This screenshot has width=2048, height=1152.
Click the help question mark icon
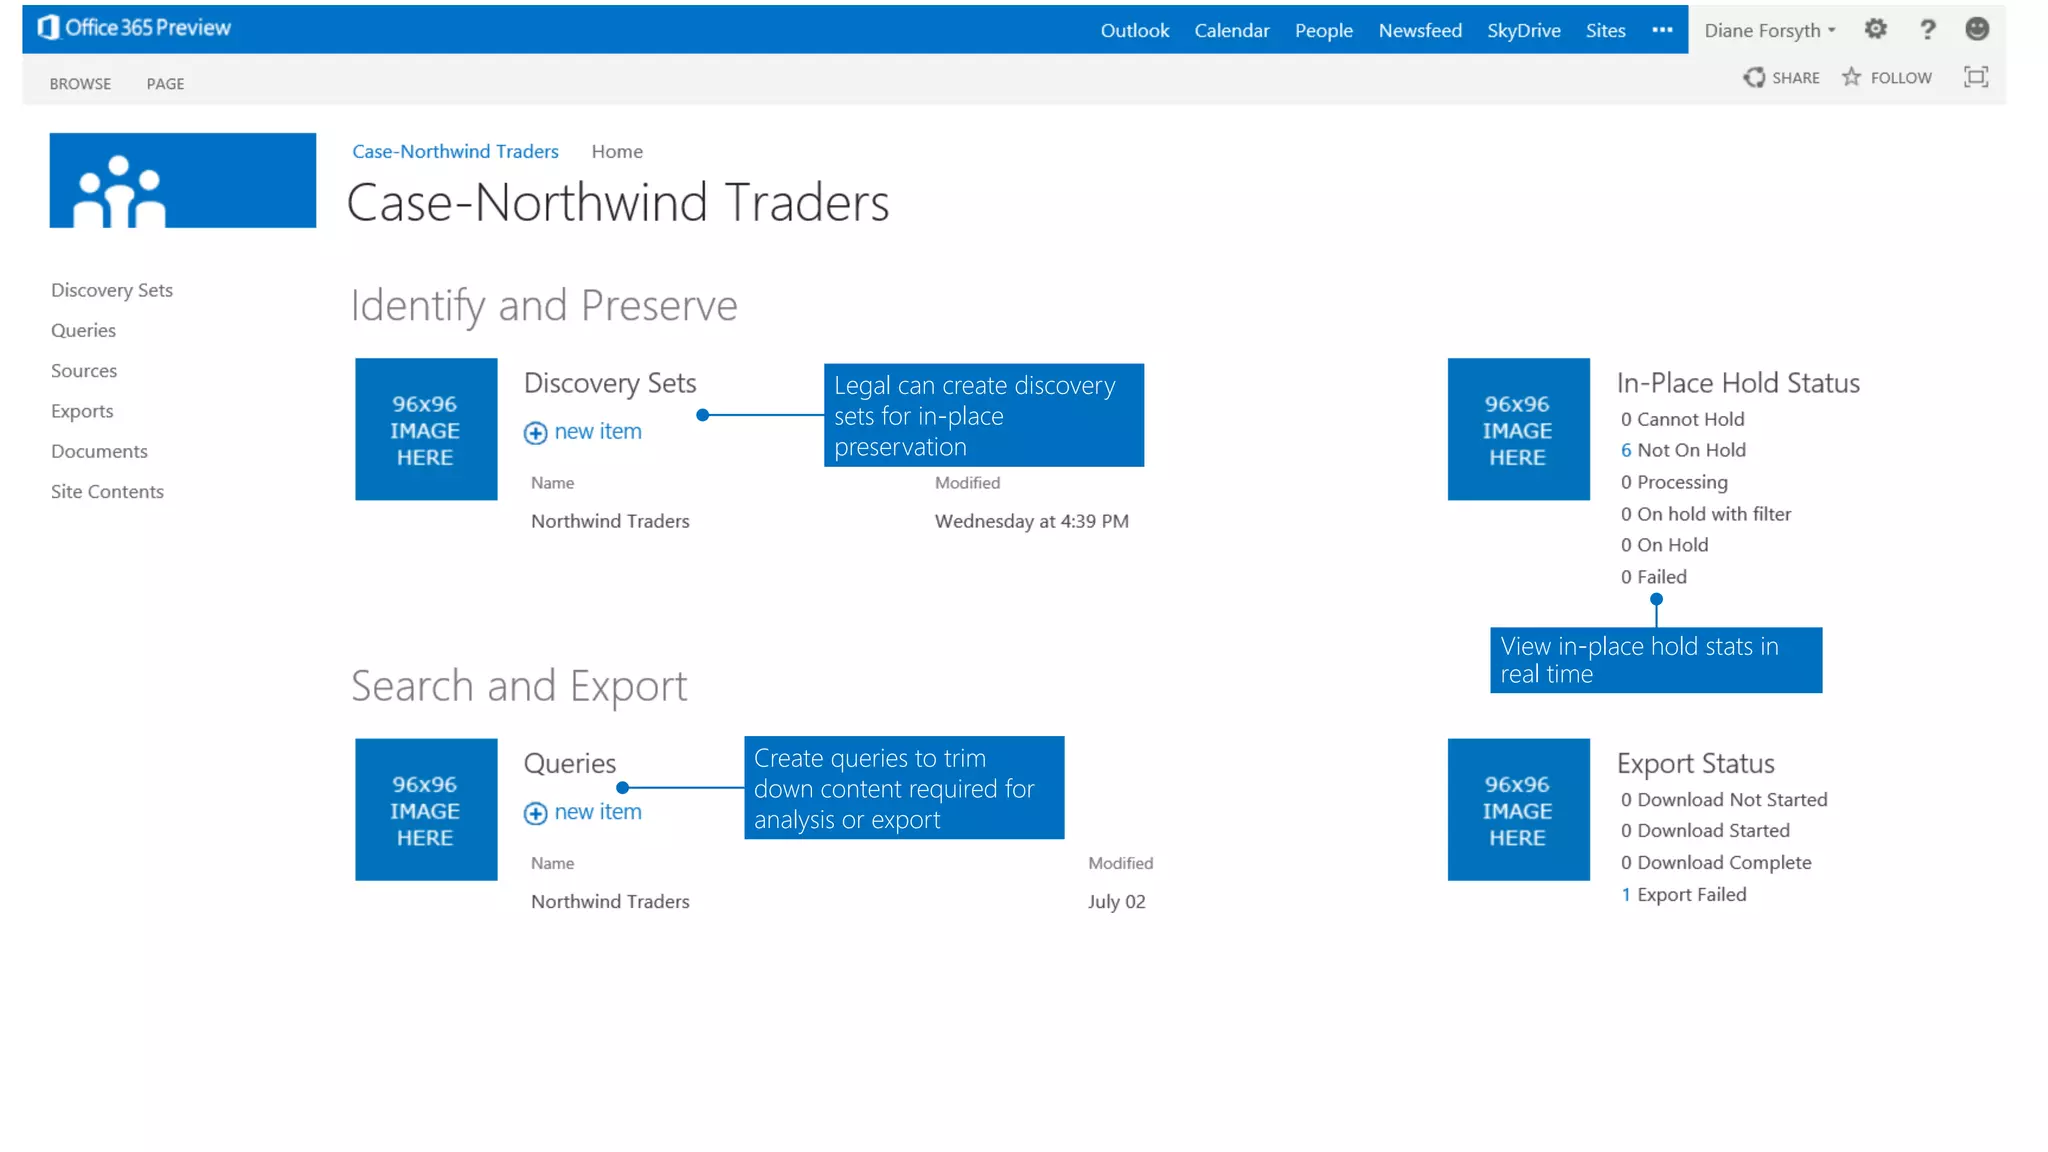pos(1927,29)
